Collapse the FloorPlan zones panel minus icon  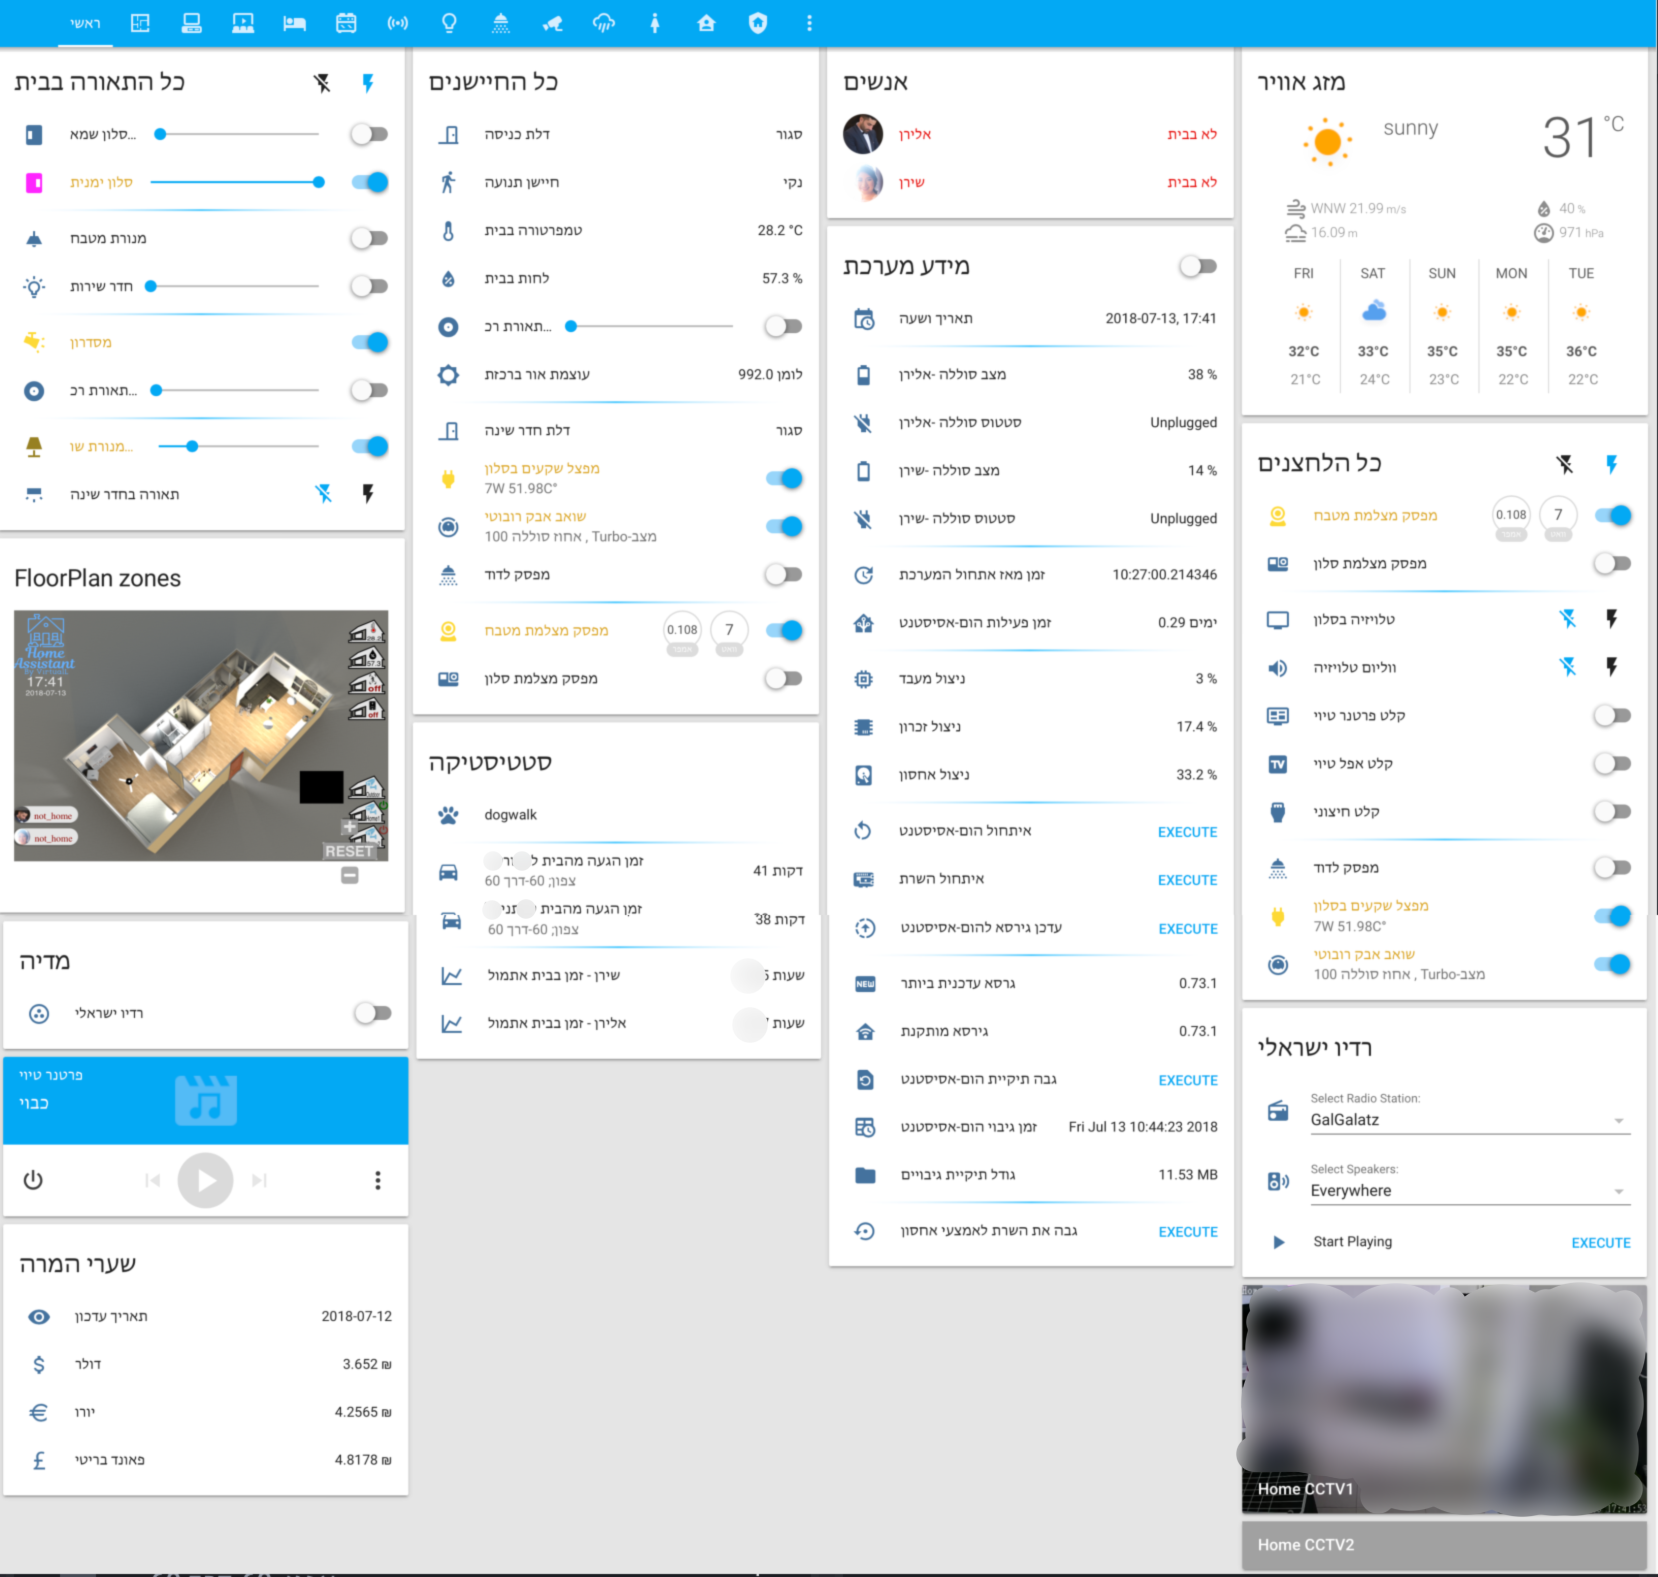(350, 875)
